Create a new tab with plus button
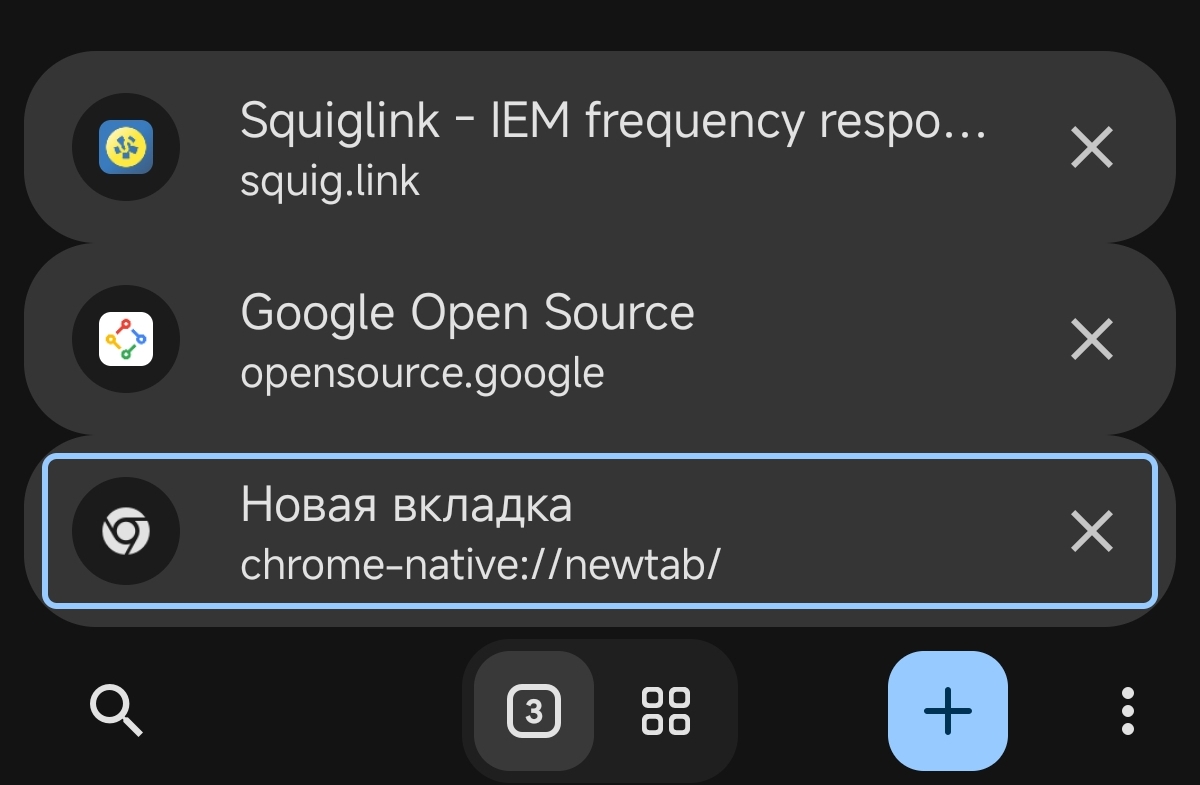1200x785 pixels. pyautogui.click(x=947, y=711)
